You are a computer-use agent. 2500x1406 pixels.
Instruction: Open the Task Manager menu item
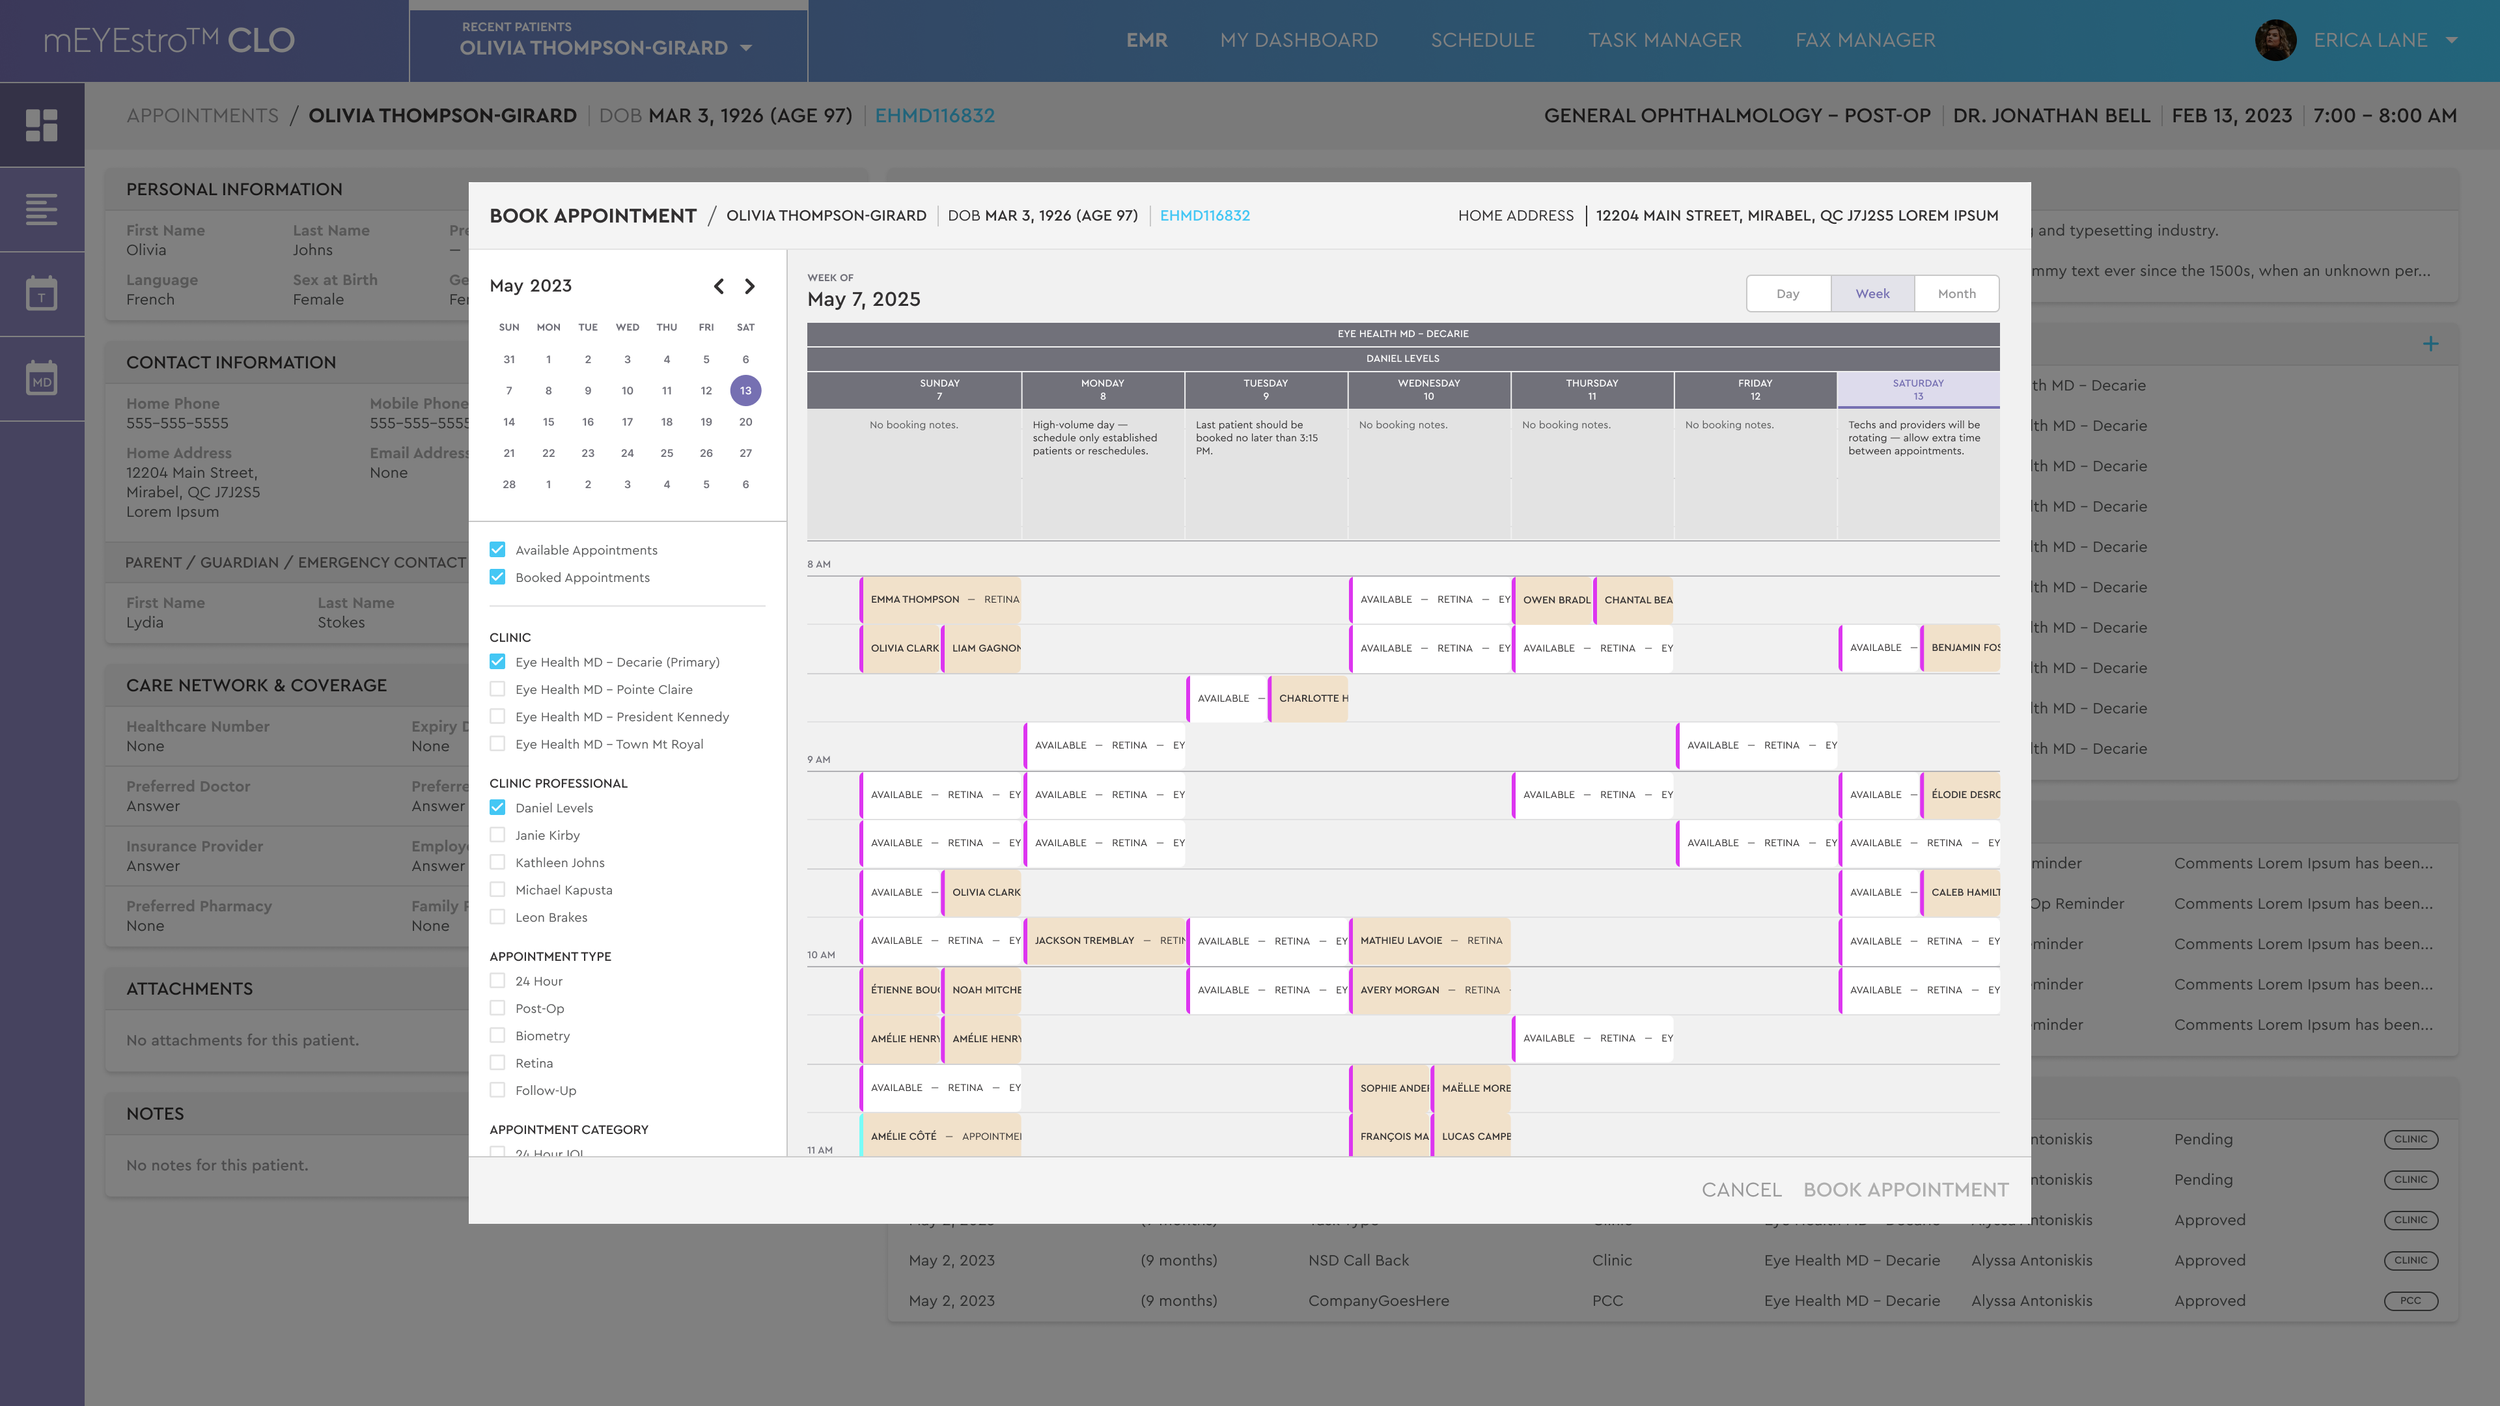point(1664,41)
